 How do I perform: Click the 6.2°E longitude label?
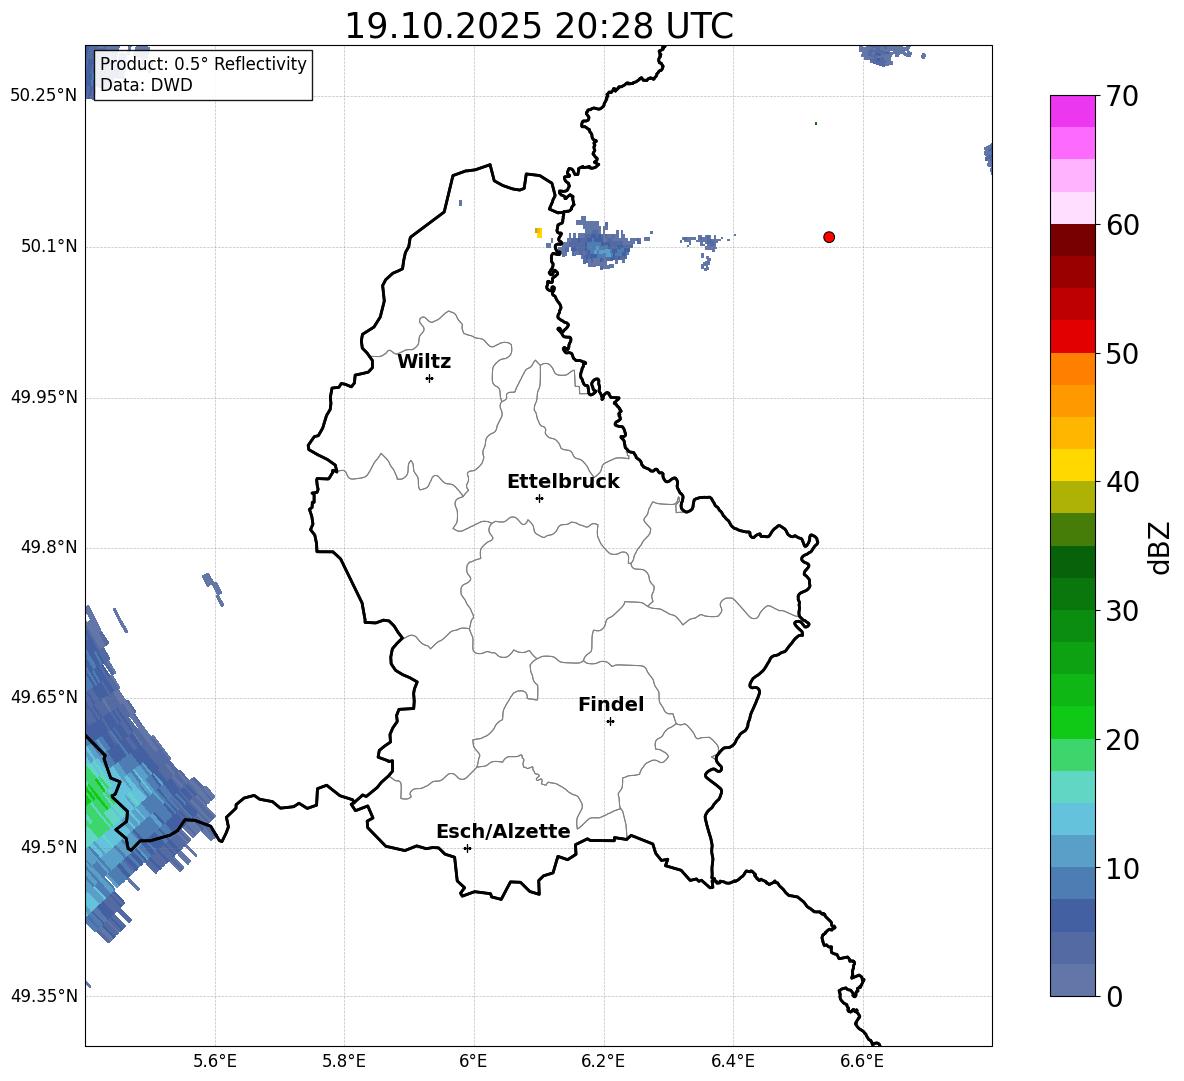(x=603, y=1061)
